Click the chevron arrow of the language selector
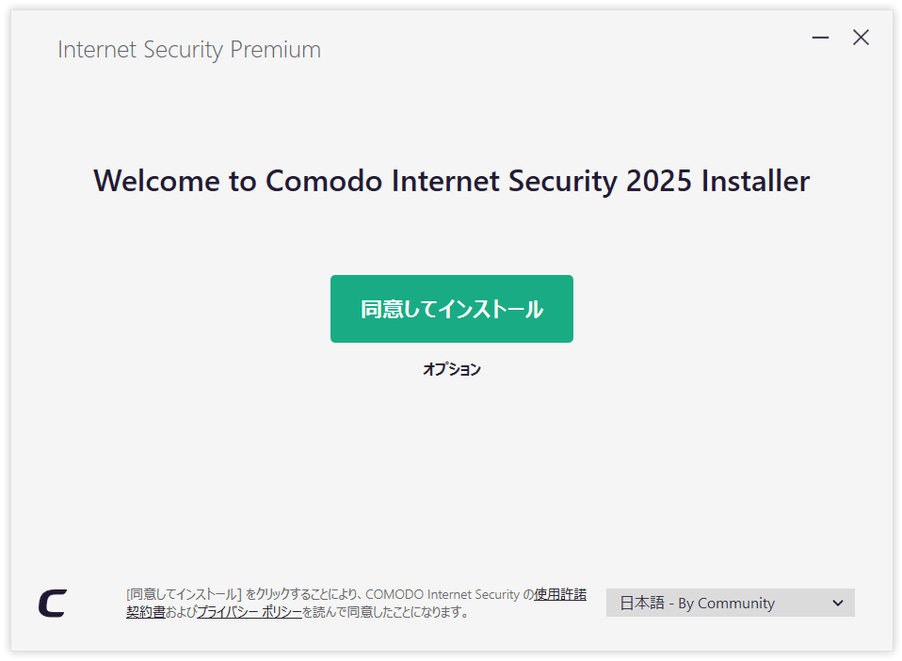Viewport: 902px width, 661px height. [838, 603]
